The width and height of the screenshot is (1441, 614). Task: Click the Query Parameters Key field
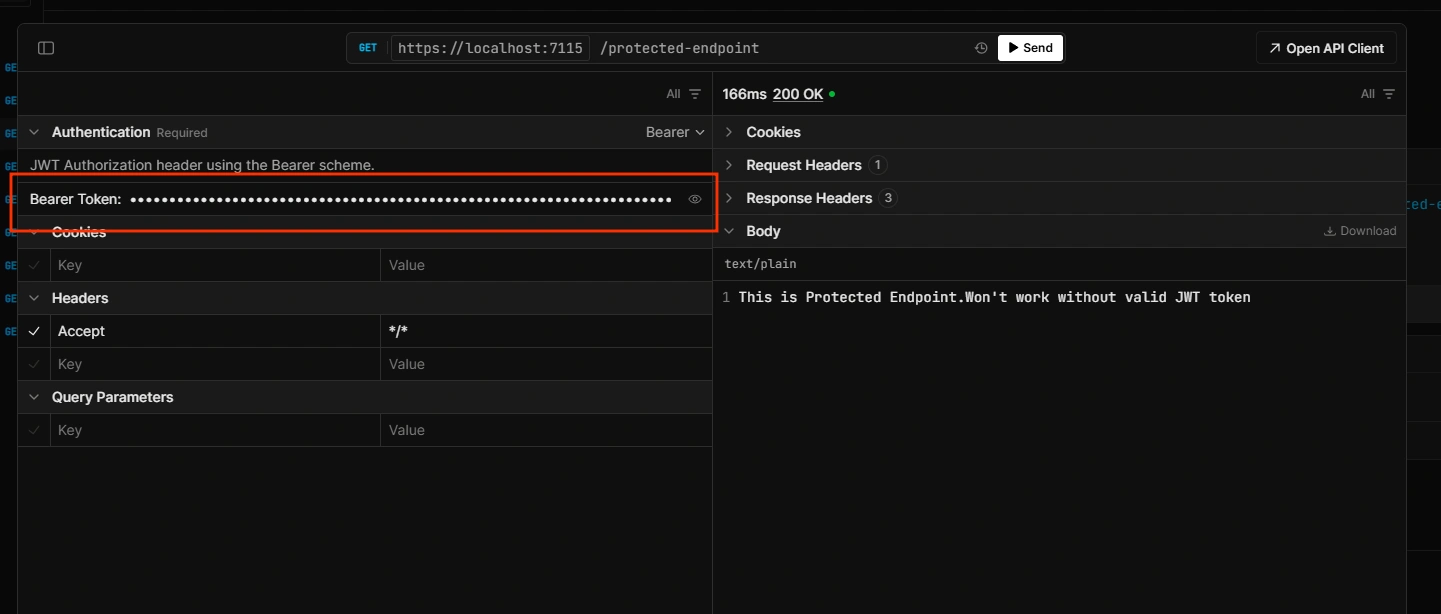pyautogui.click(x=215, y=430)
